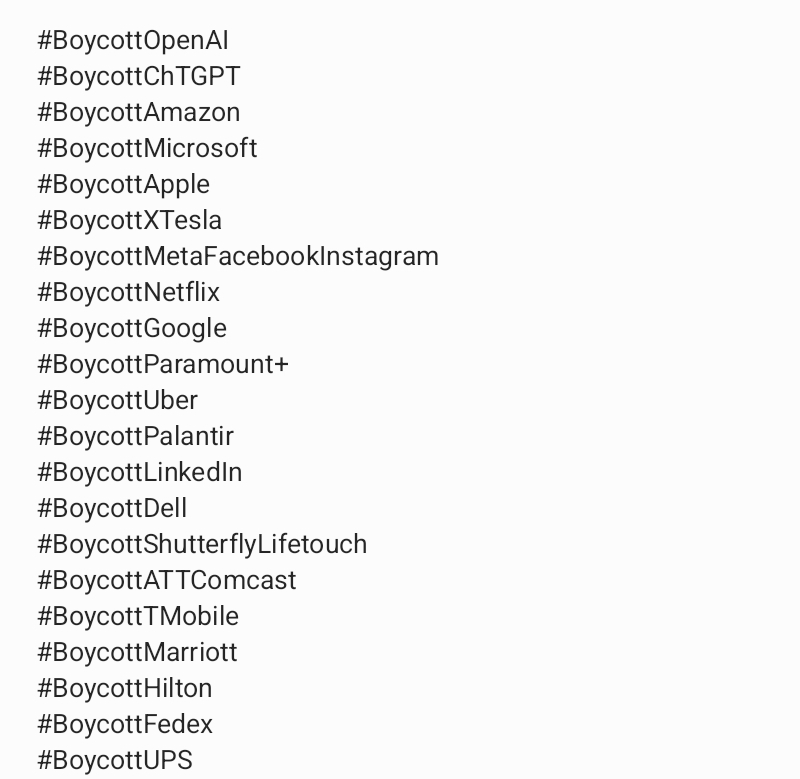Viewport: 800px width, 779px height.
Task: Select the #BoycottGoogle hashtag link
Action: tap(132, 329)
